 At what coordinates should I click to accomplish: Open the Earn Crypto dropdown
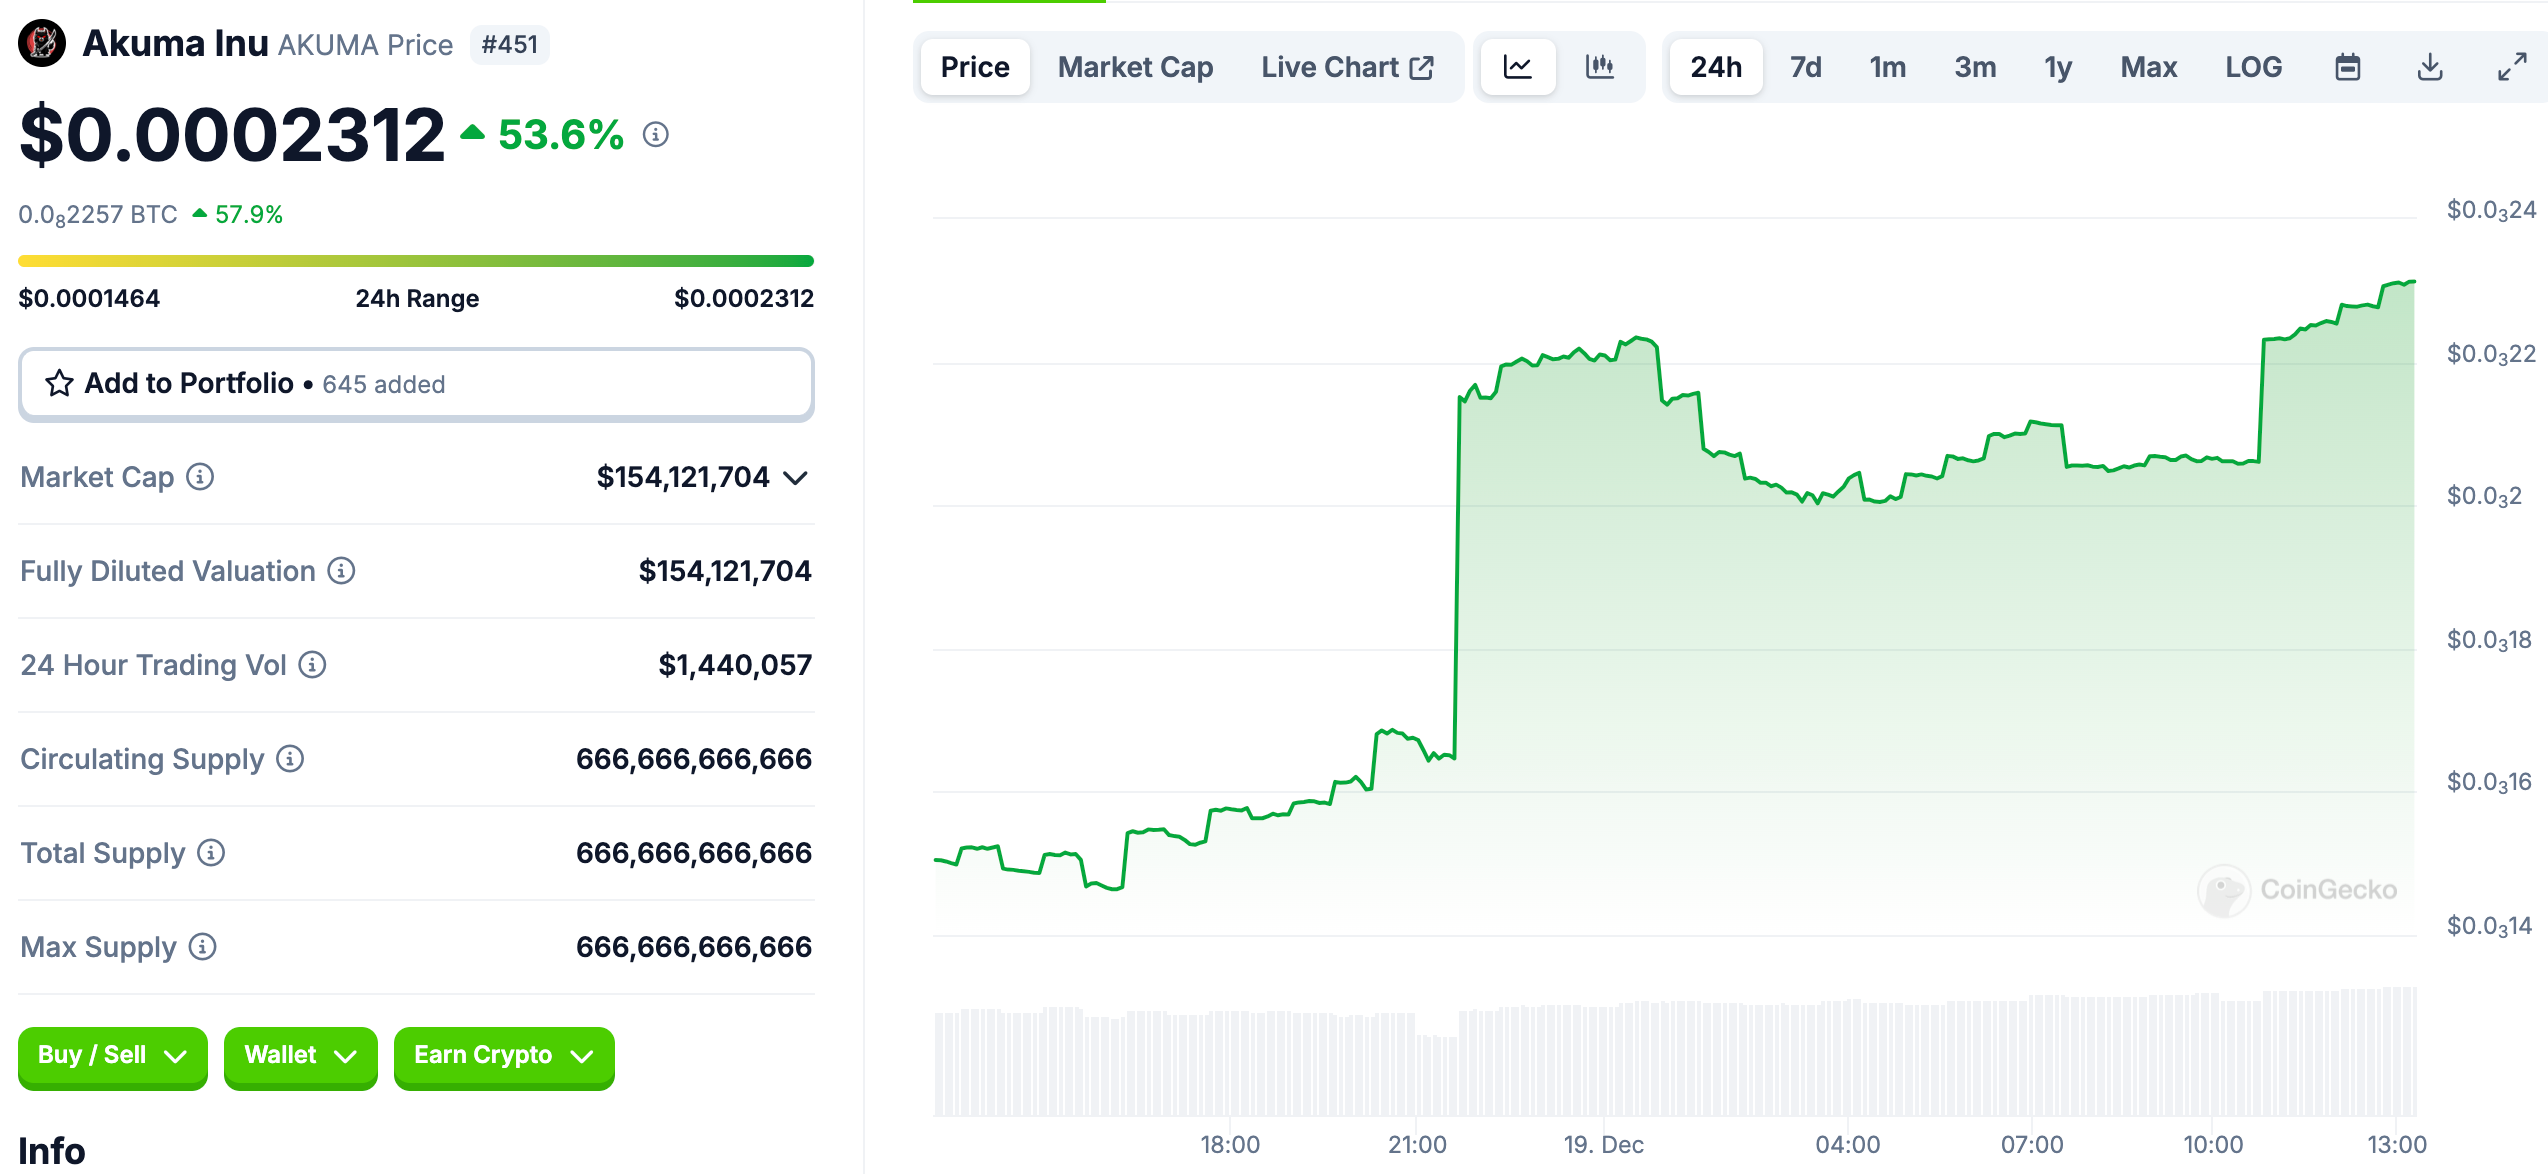coord(504,1056)
